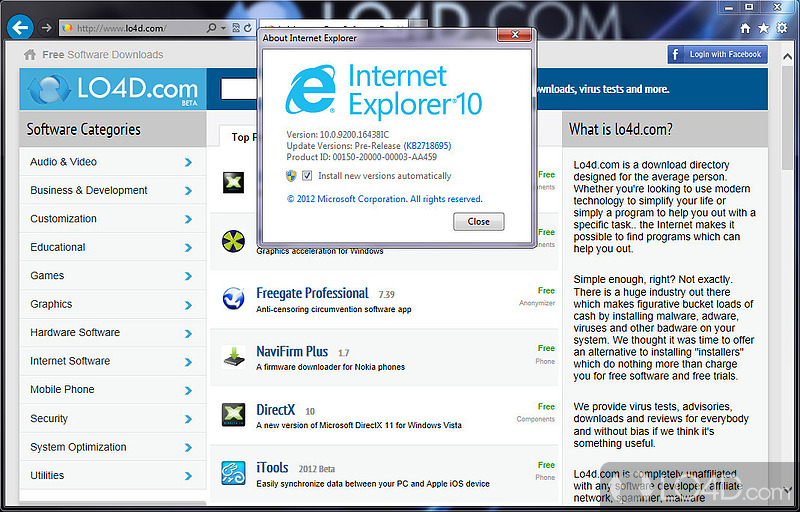Open the DirectX 10 title link
Screen dimensions: 800x512
click(x=276, y=410)
